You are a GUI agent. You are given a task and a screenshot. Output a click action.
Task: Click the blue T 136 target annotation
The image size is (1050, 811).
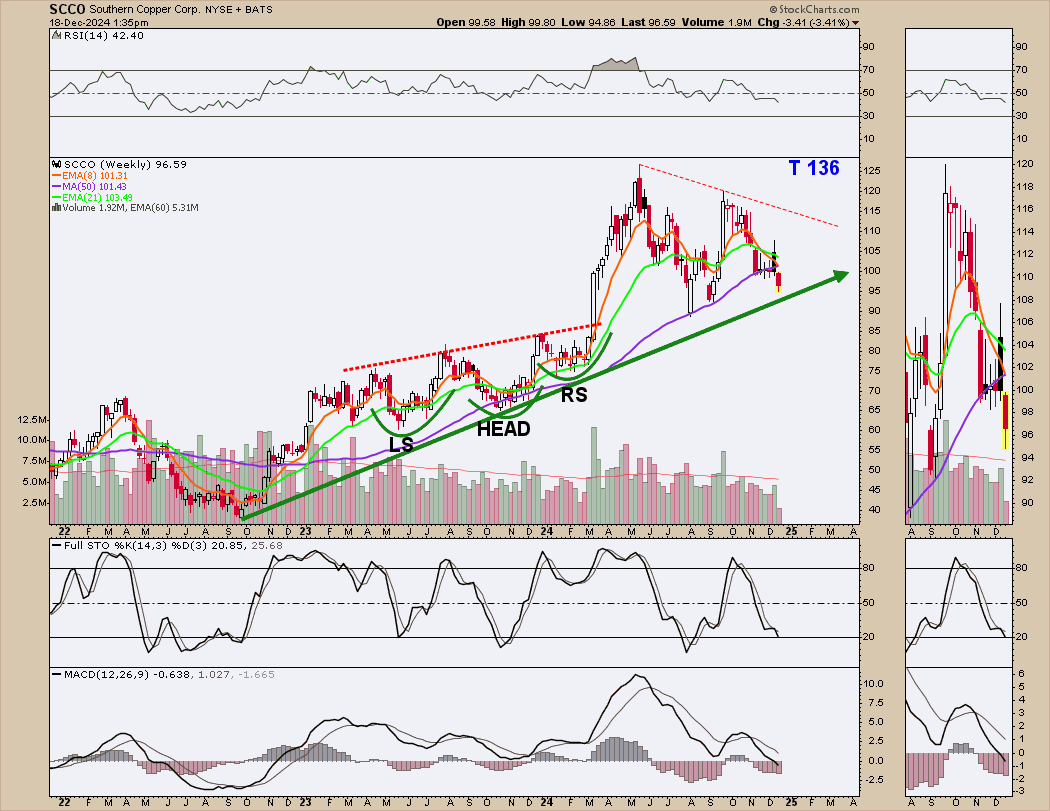coord(814,168)
